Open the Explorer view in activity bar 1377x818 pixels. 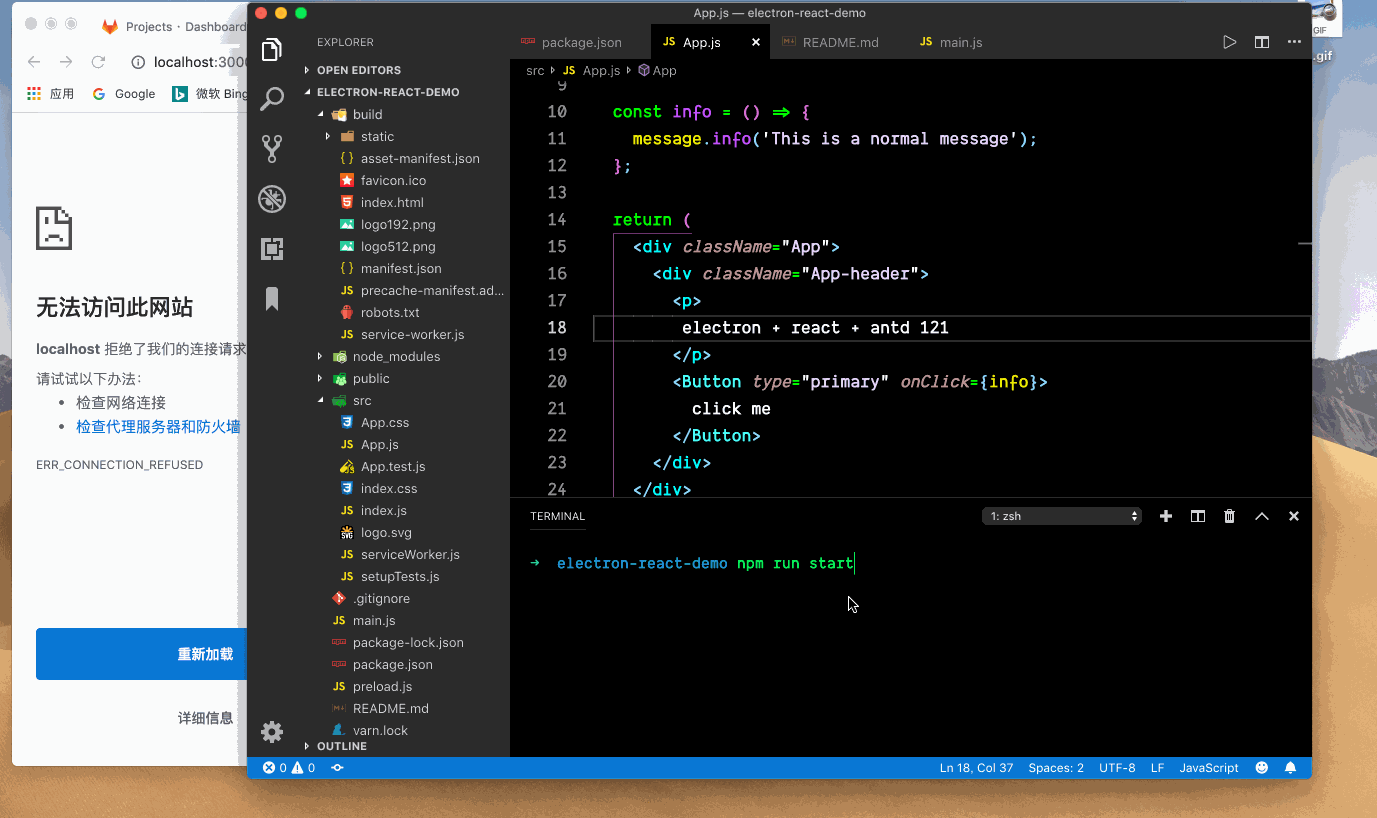point(271,50)
